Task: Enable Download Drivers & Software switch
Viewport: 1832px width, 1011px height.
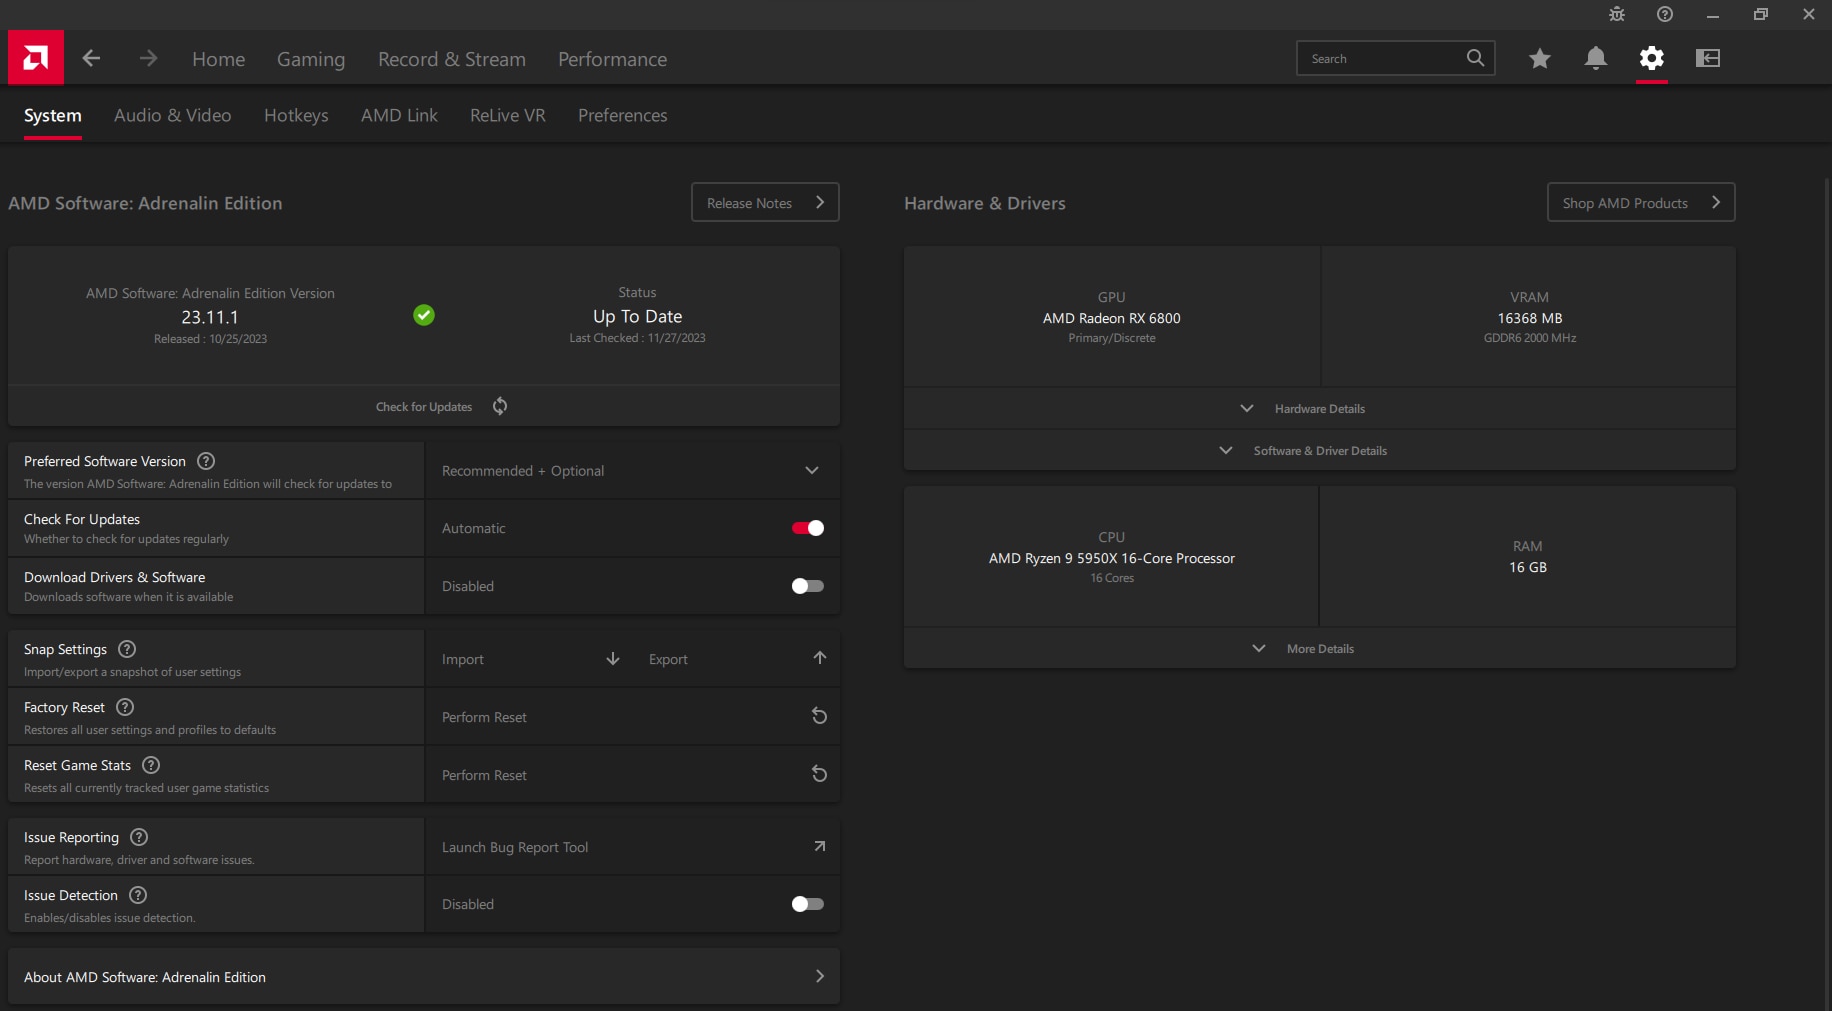Action: pyautogui.click(x=808, y=586)
